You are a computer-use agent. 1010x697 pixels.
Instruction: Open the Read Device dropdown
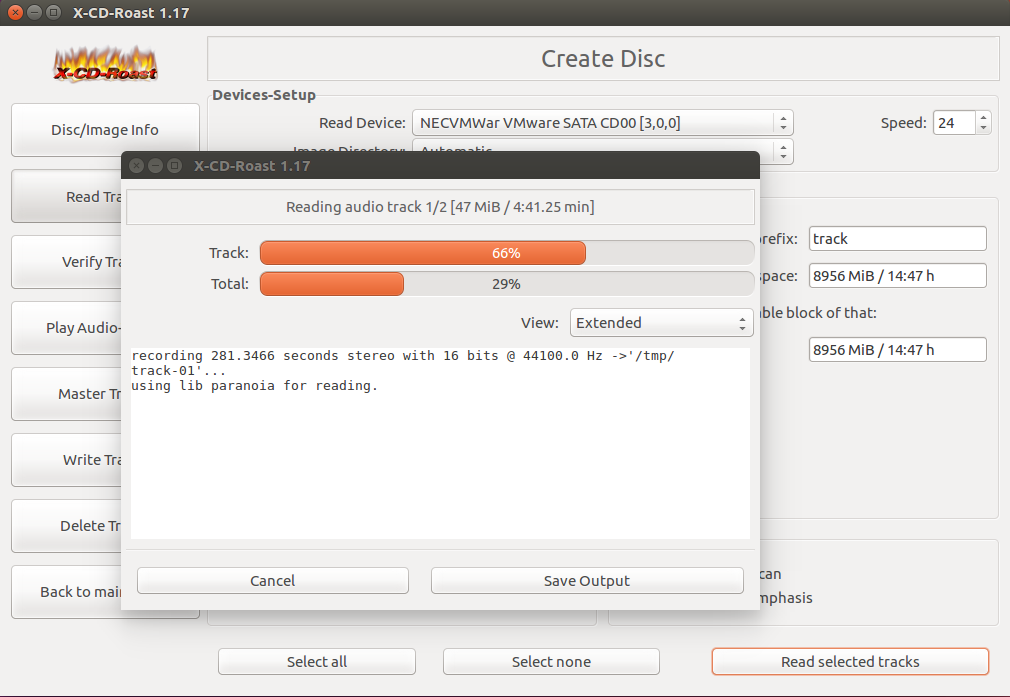(x=602, y=122)
